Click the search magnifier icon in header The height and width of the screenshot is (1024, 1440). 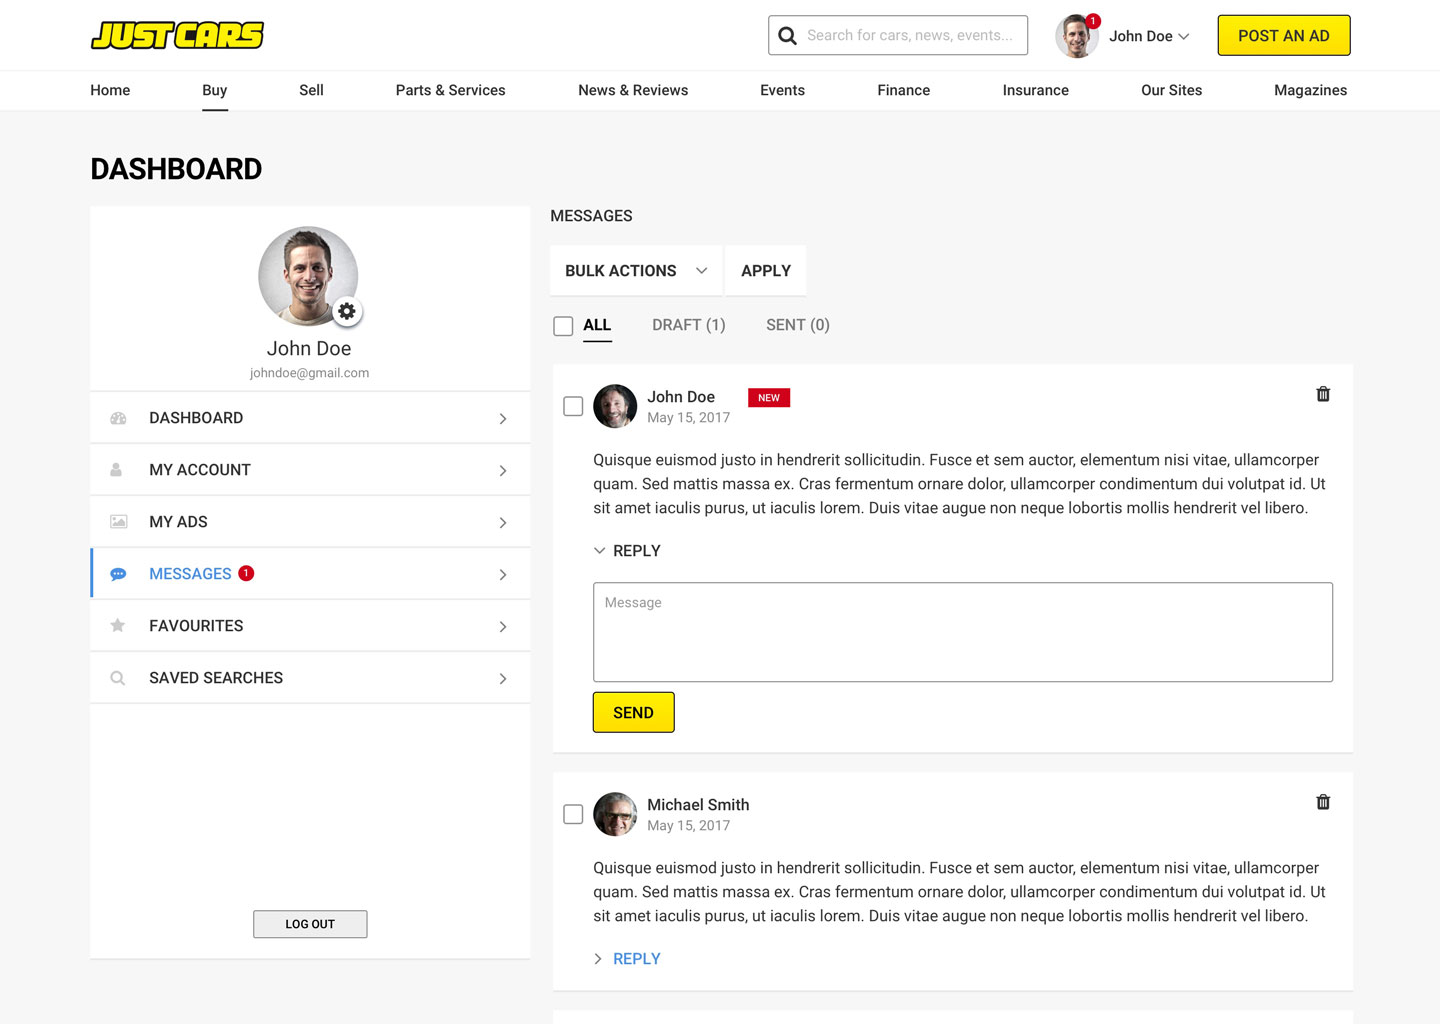[x=787, y=36]
